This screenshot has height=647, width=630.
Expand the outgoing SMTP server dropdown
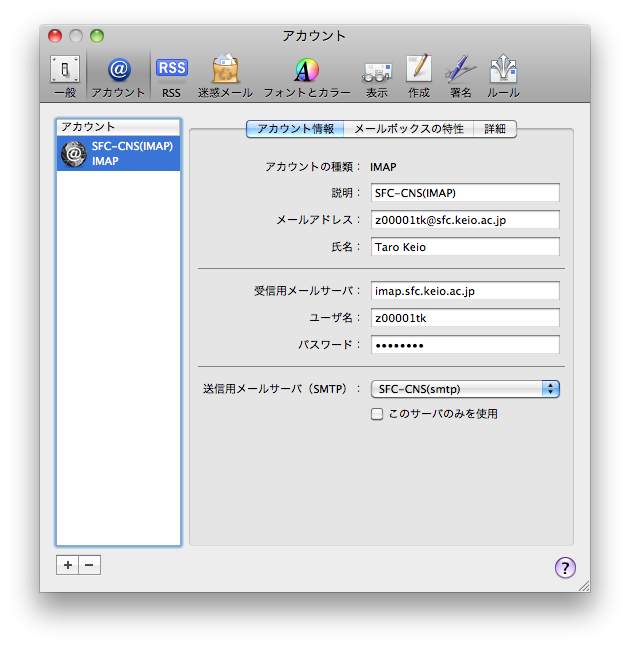click(464, 389)
